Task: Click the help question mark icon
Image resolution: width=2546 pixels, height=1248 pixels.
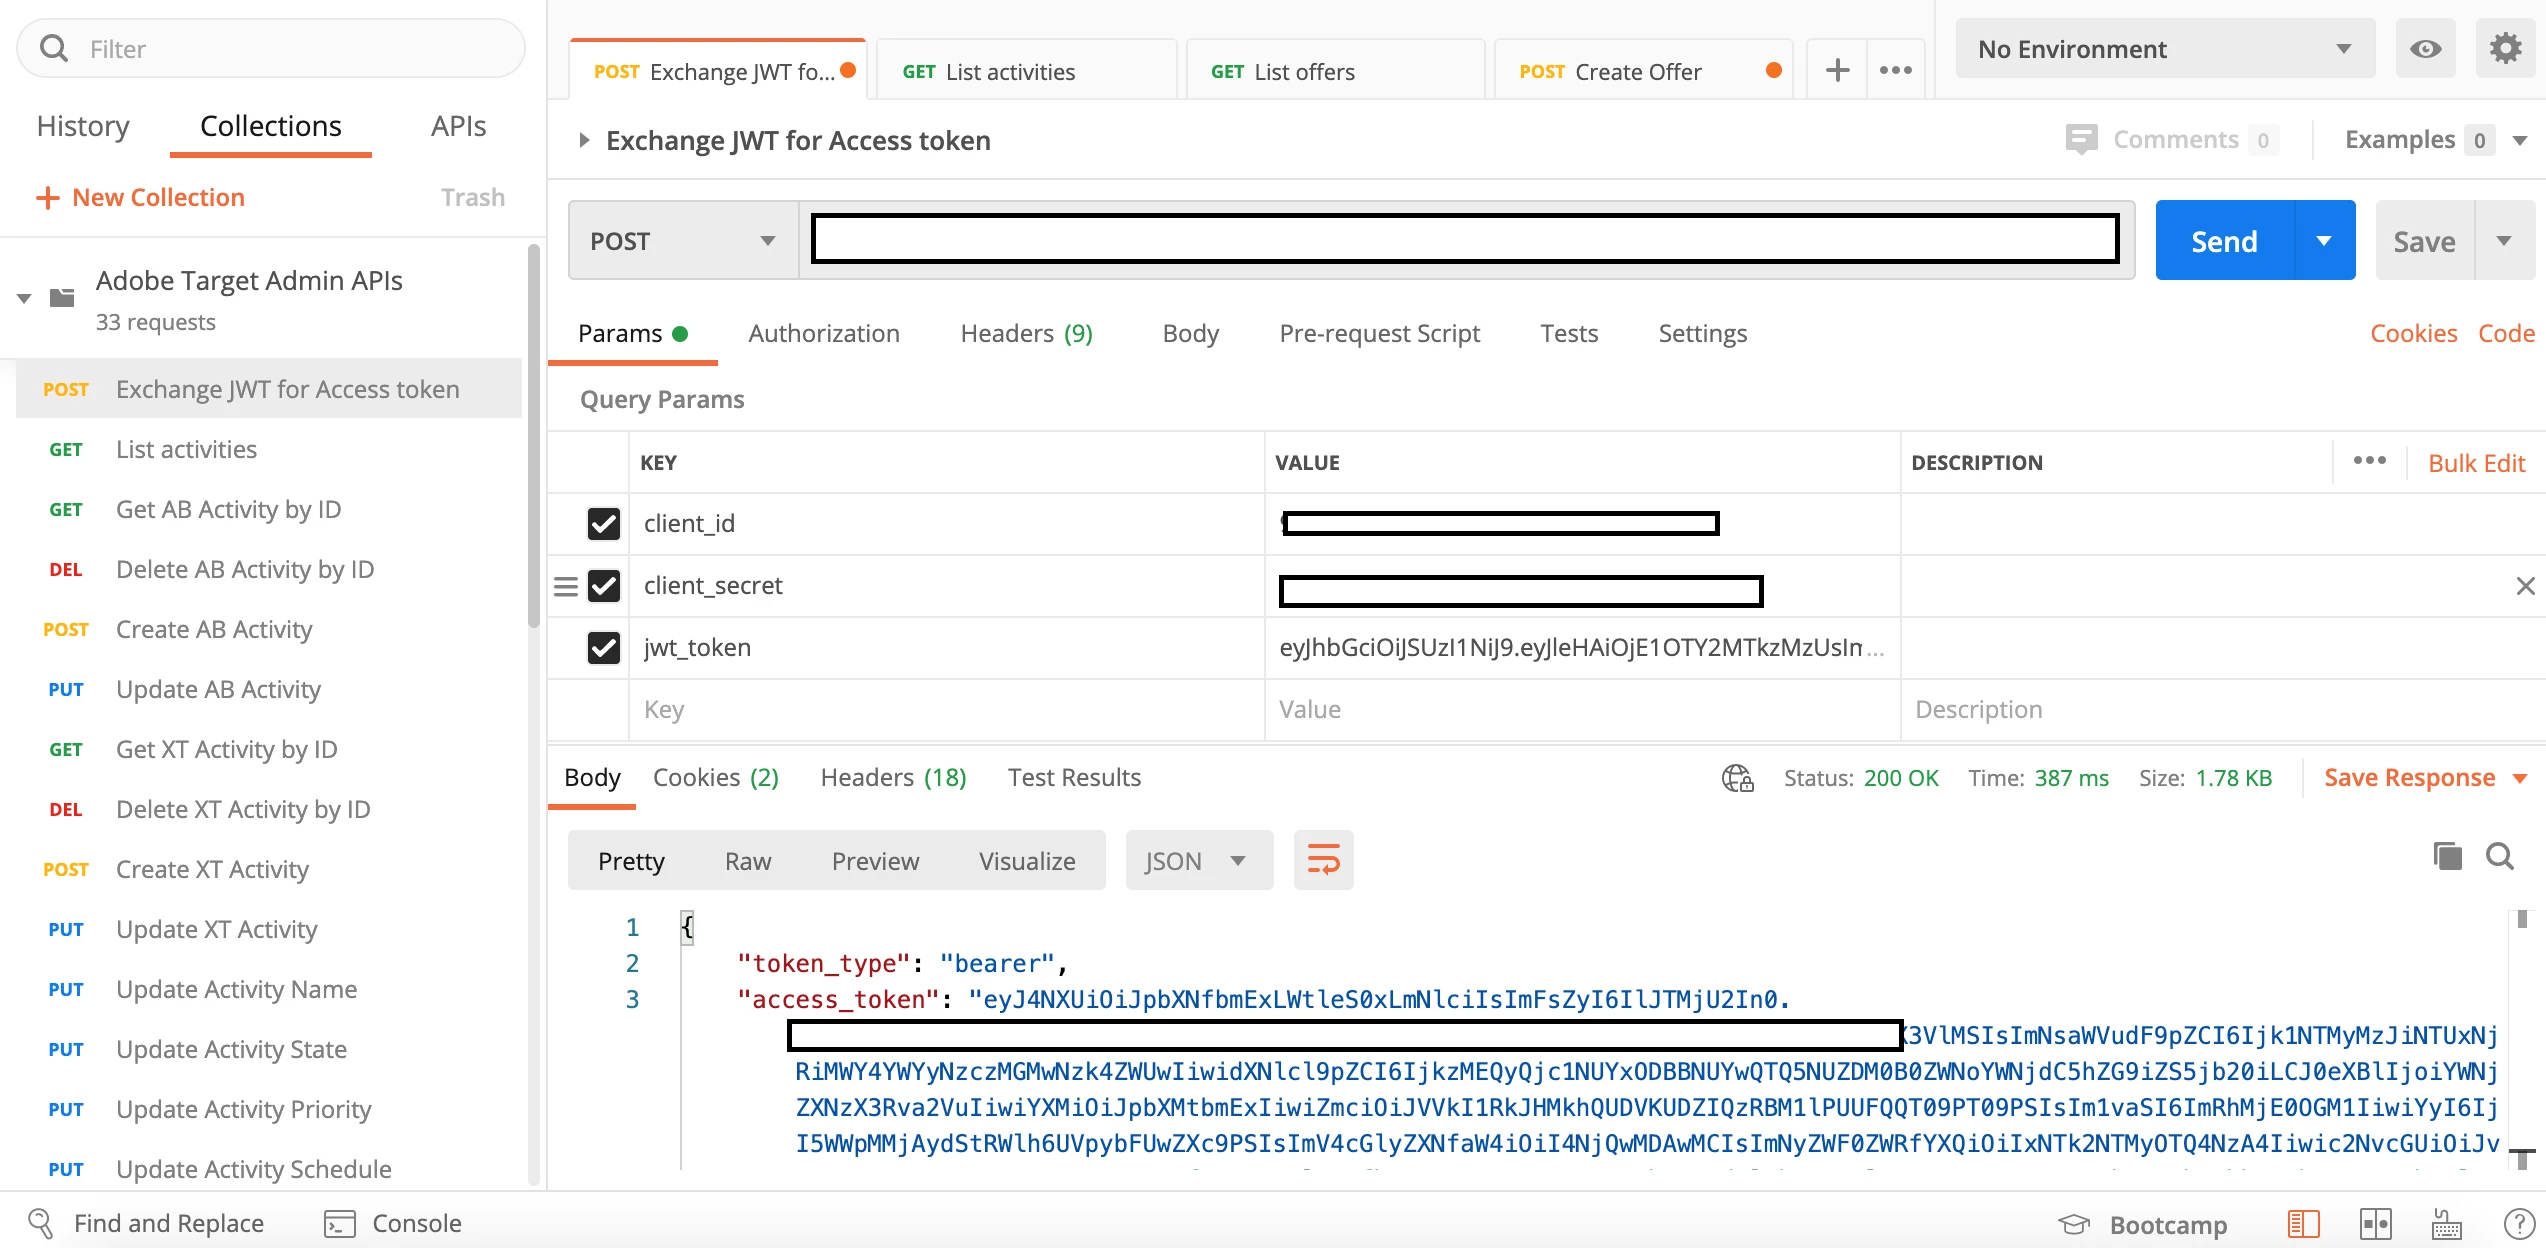Action: pos(2519,1223)
